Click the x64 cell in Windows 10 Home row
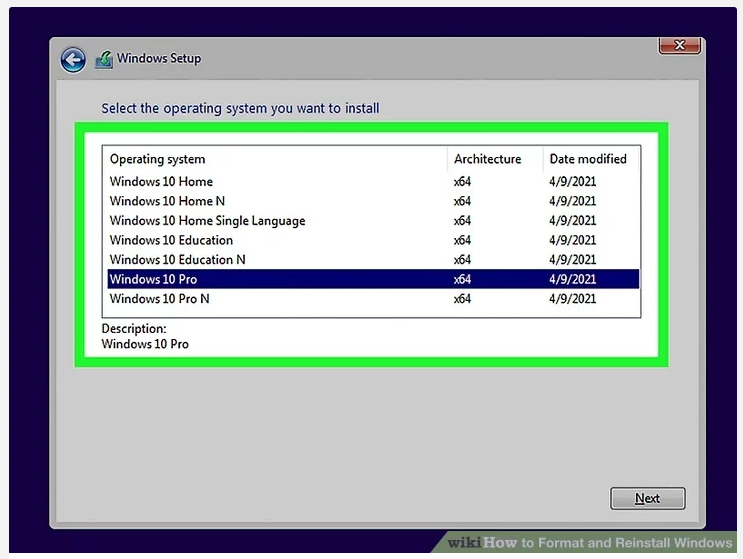This screenshot has height=559, width=743. [x=462, y=182]
